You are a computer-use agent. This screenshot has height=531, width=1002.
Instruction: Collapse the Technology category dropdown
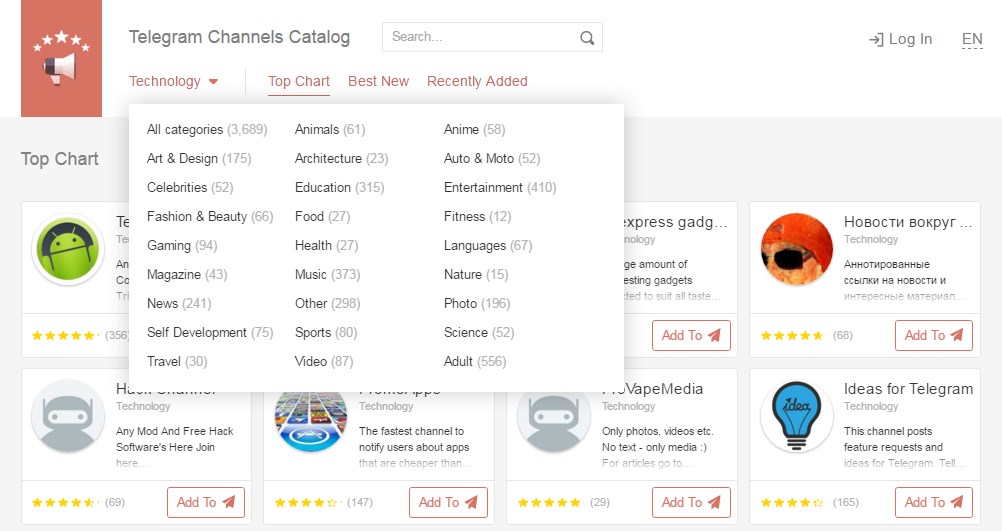click(174, 82)
